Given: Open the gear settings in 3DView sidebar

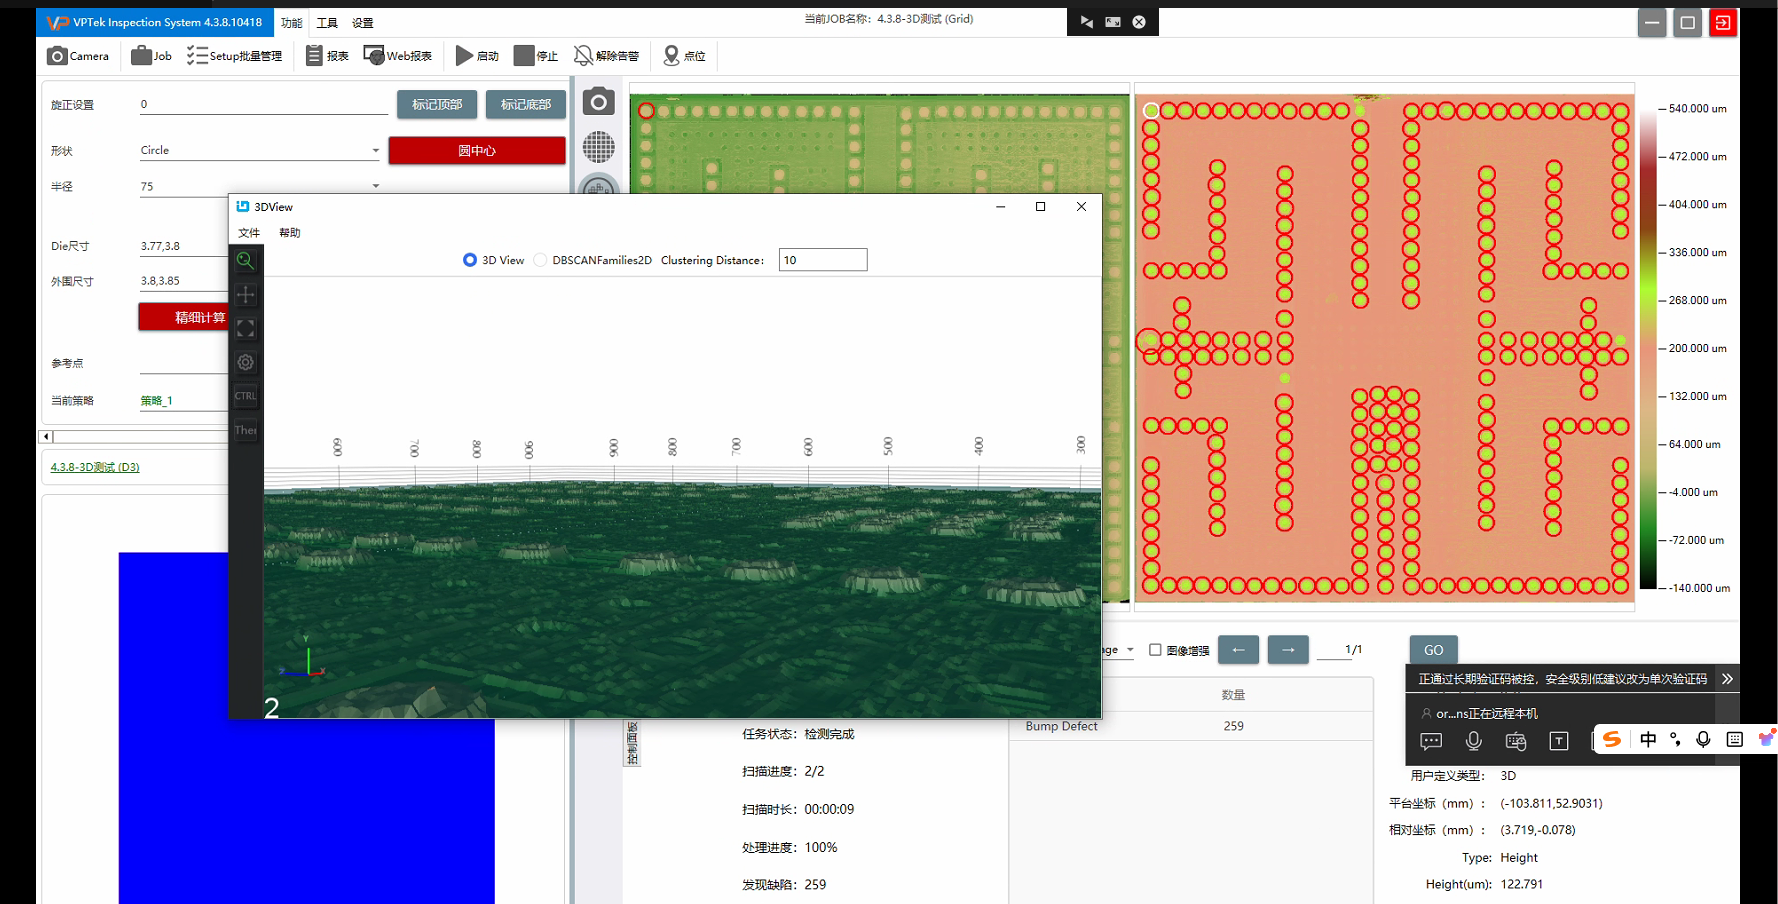Looking at the screenshot, I should 245,363.
